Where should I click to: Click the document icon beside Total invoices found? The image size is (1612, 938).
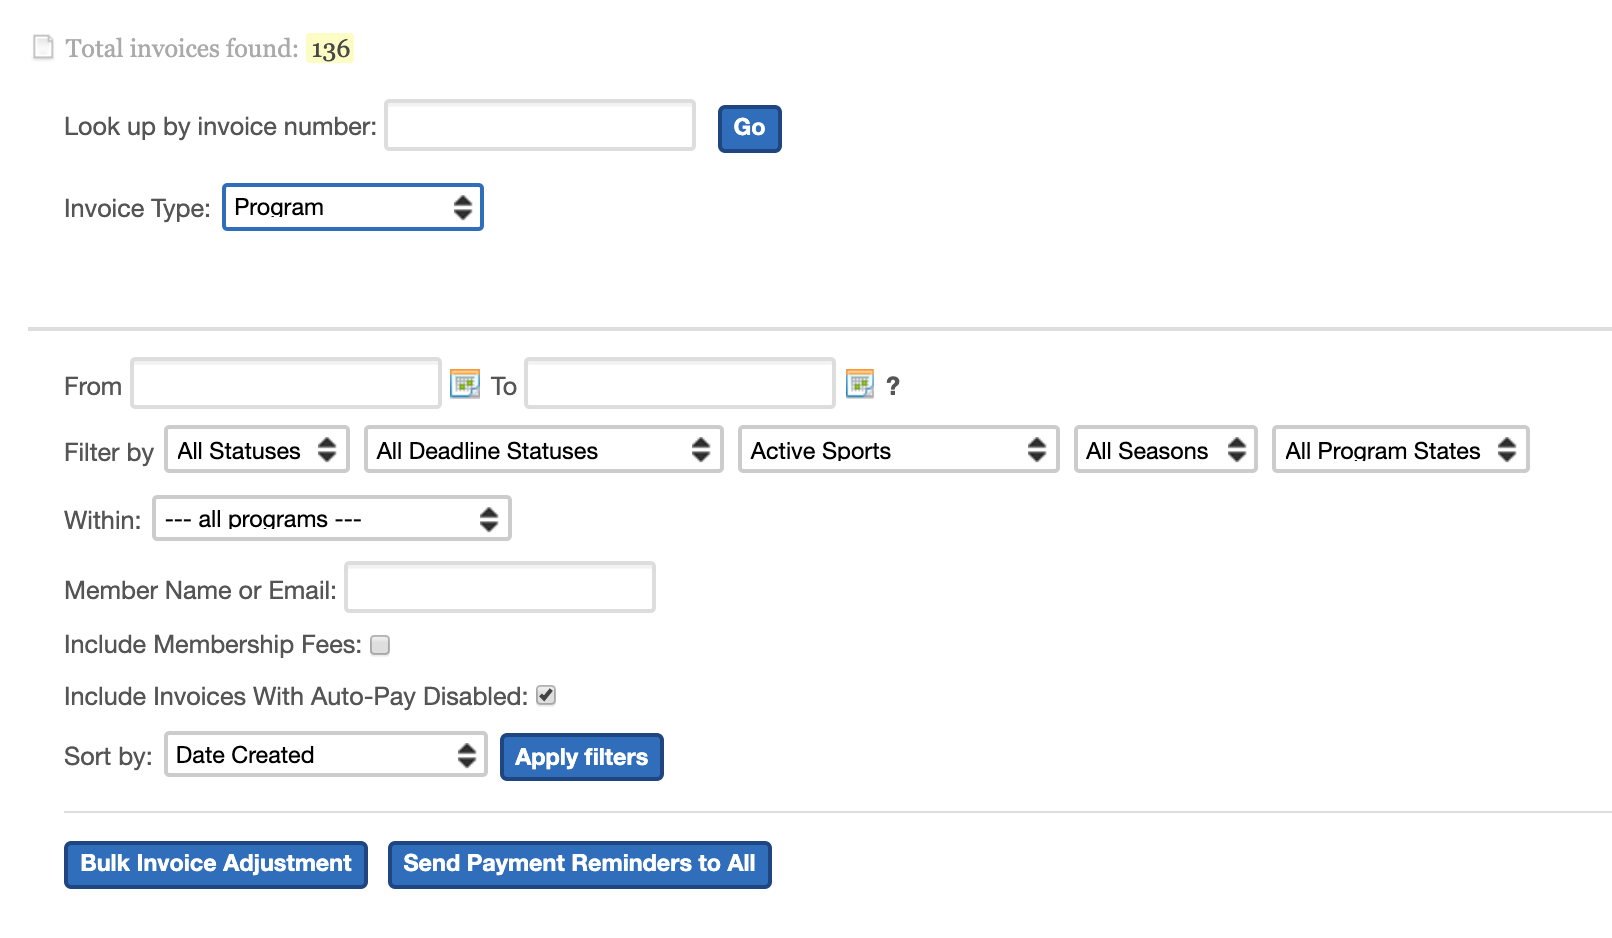(42, 46)
